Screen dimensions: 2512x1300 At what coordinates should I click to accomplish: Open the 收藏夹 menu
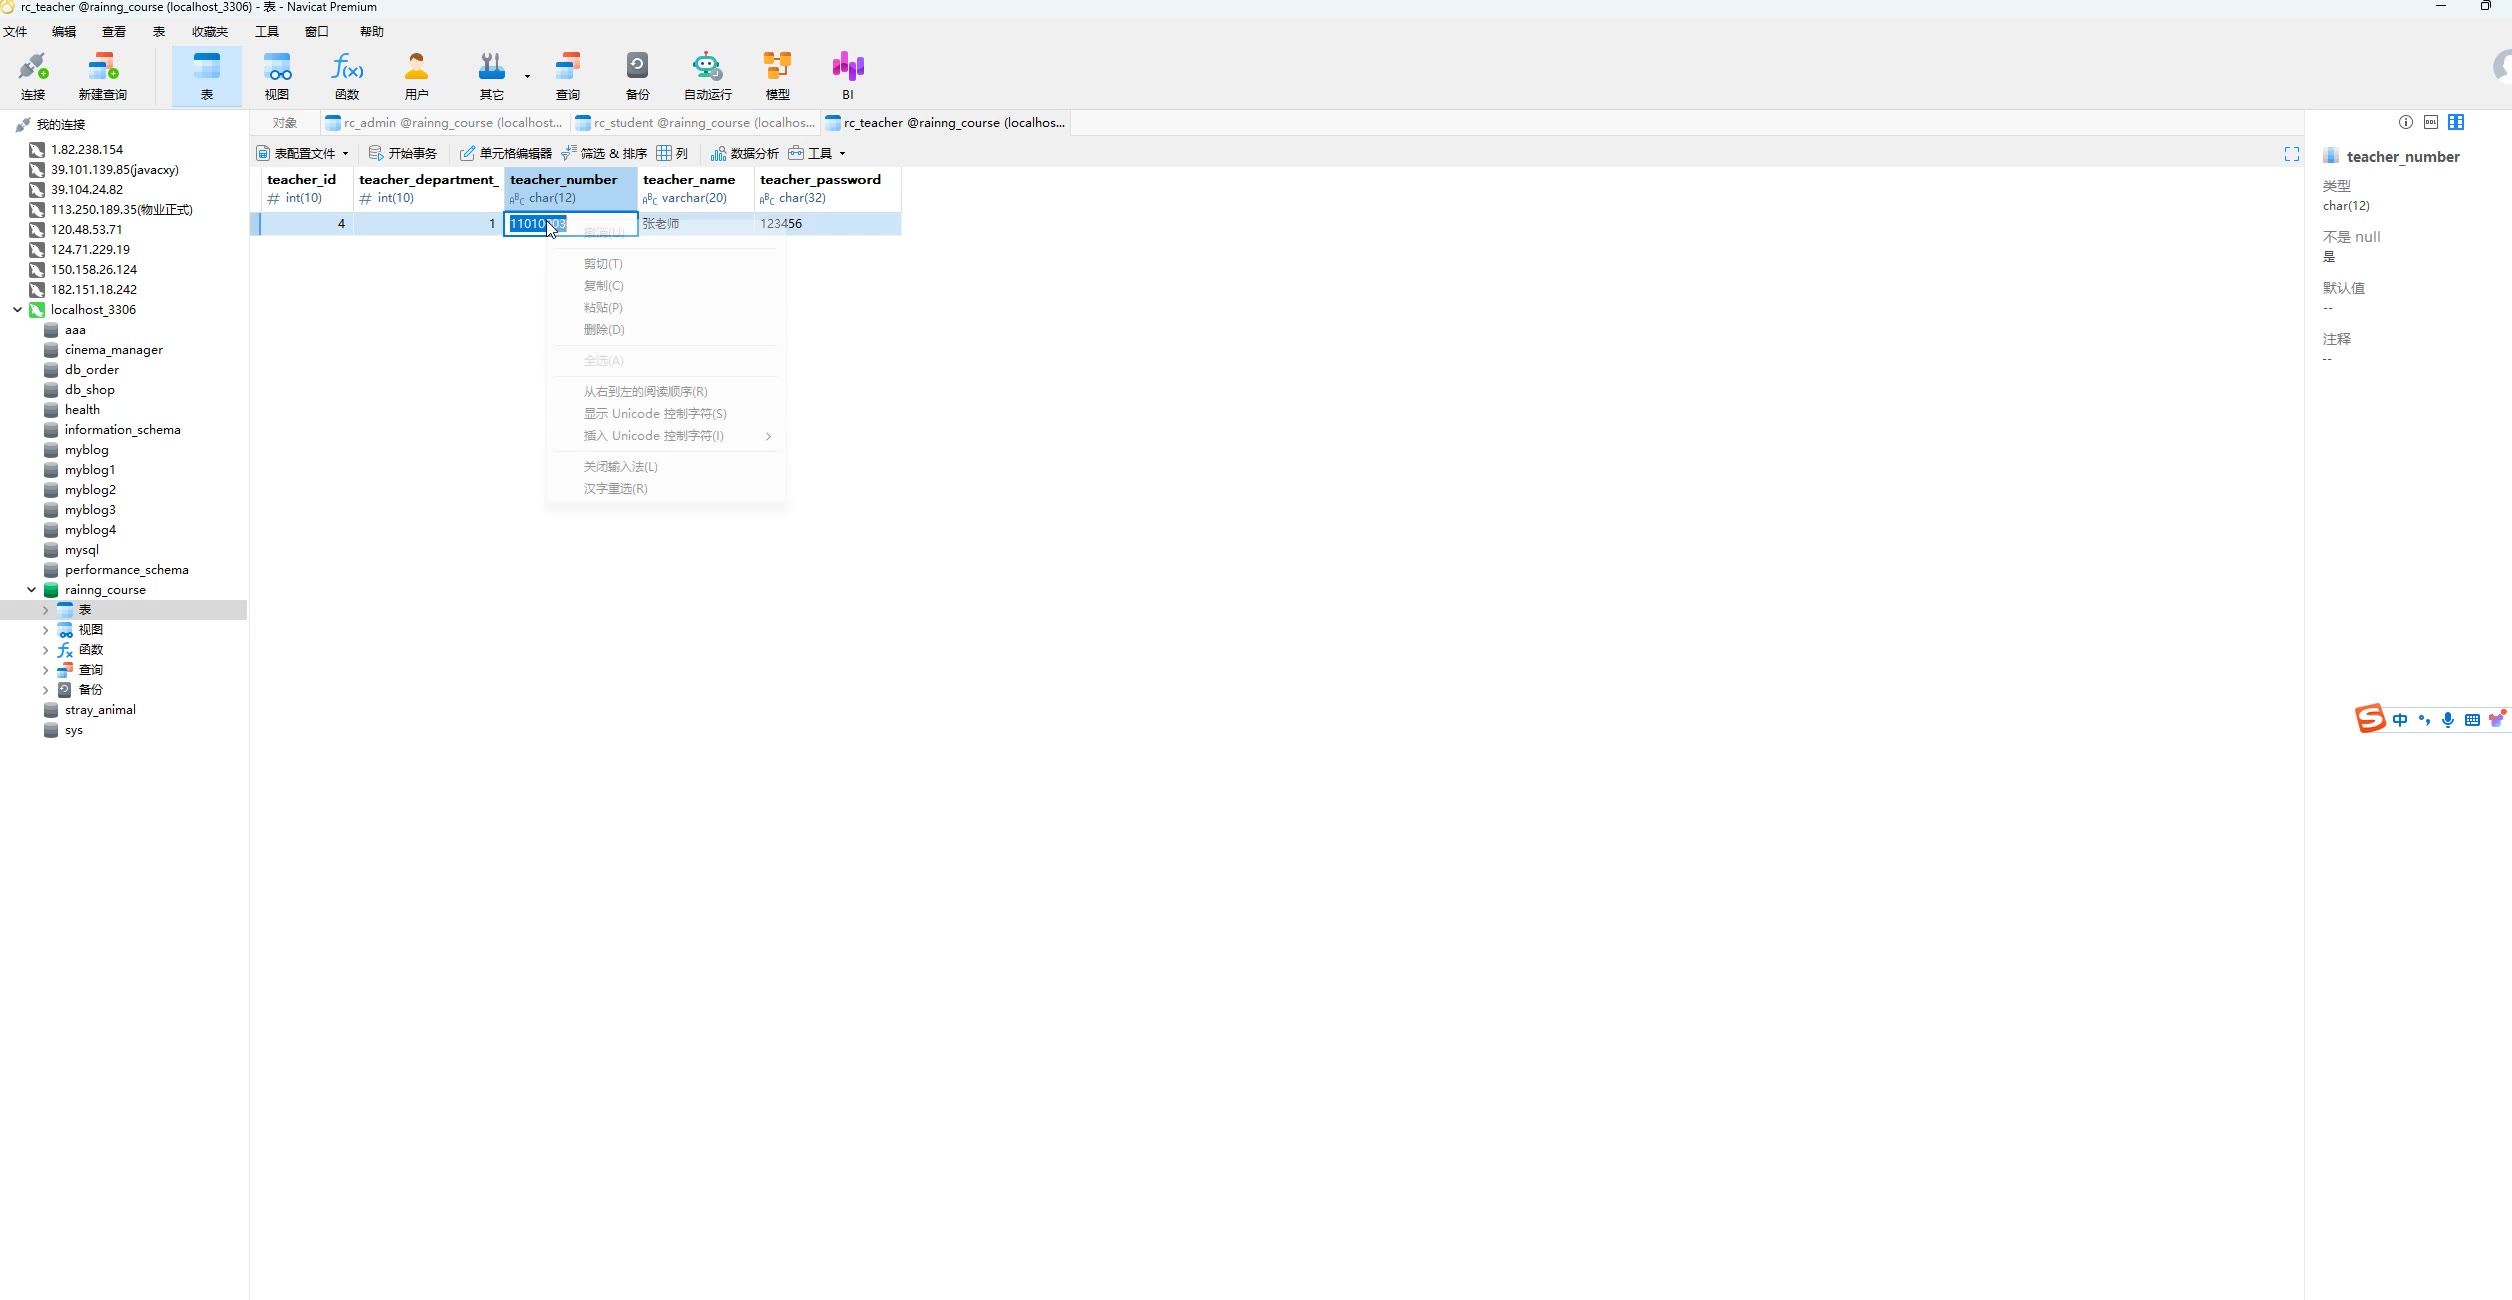[210, 32]
